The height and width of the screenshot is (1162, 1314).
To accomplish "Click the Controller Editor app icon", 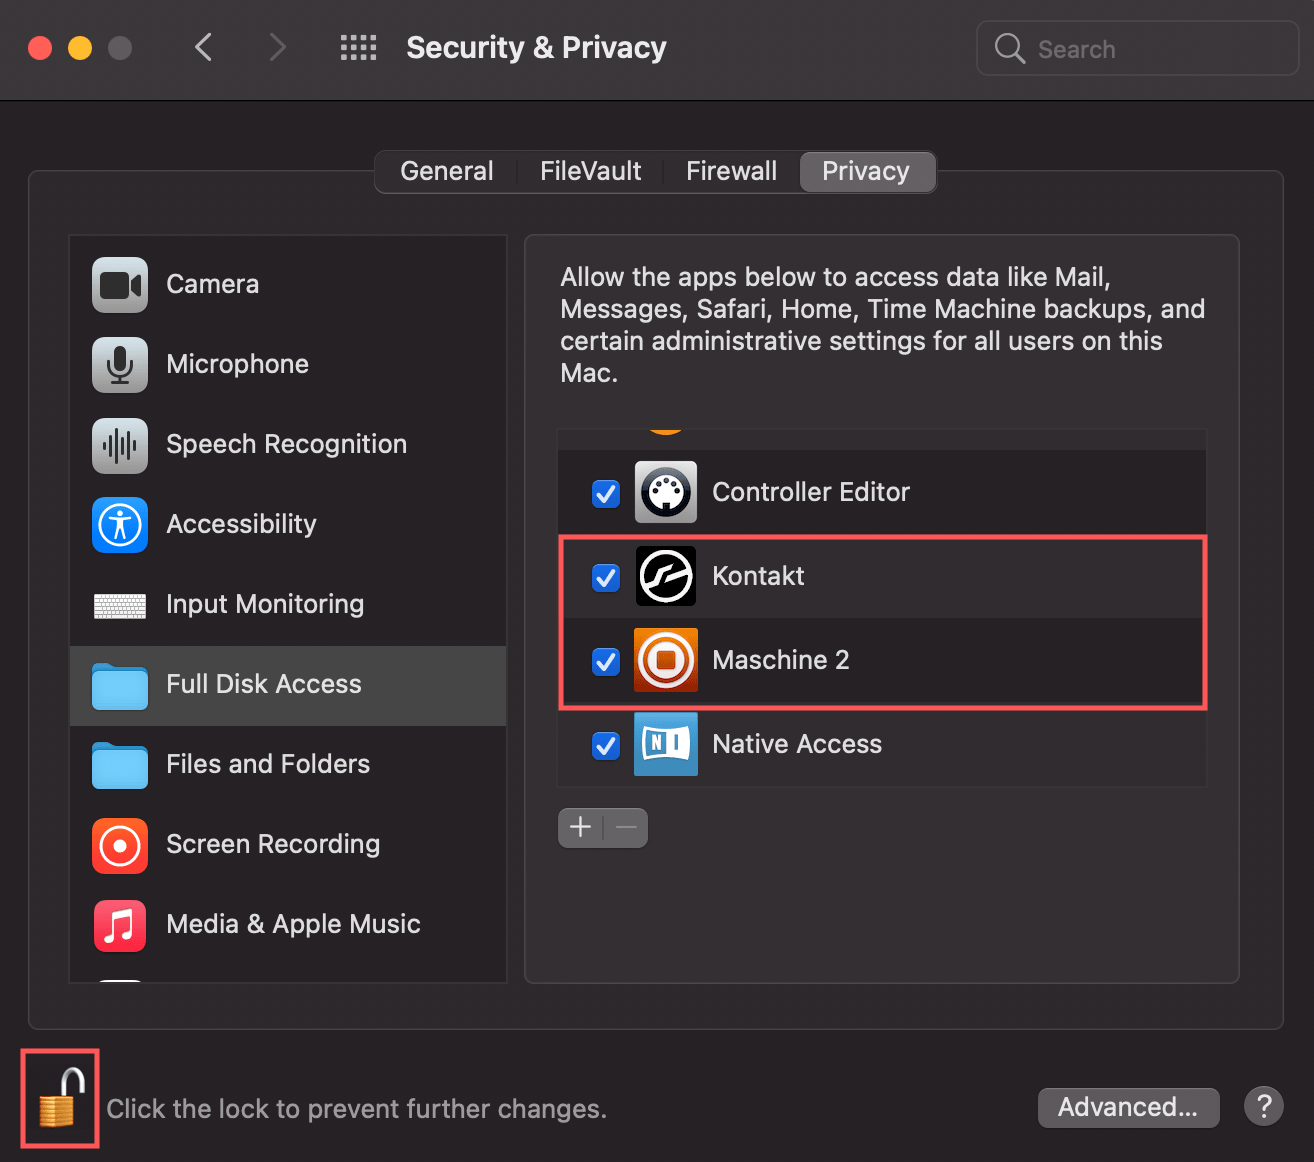I will coord(666,492).
